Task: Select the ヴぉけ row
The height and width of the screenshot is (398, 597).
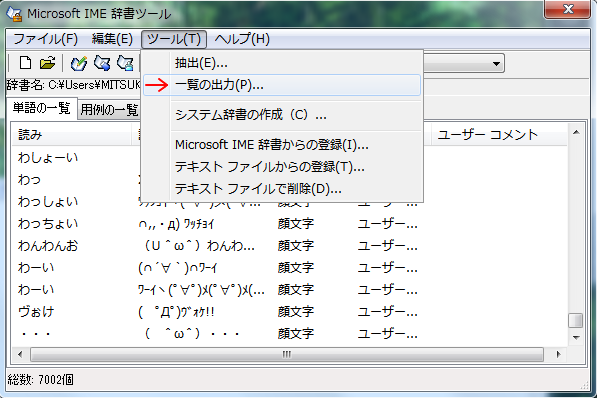Action: tap(289, 312)
